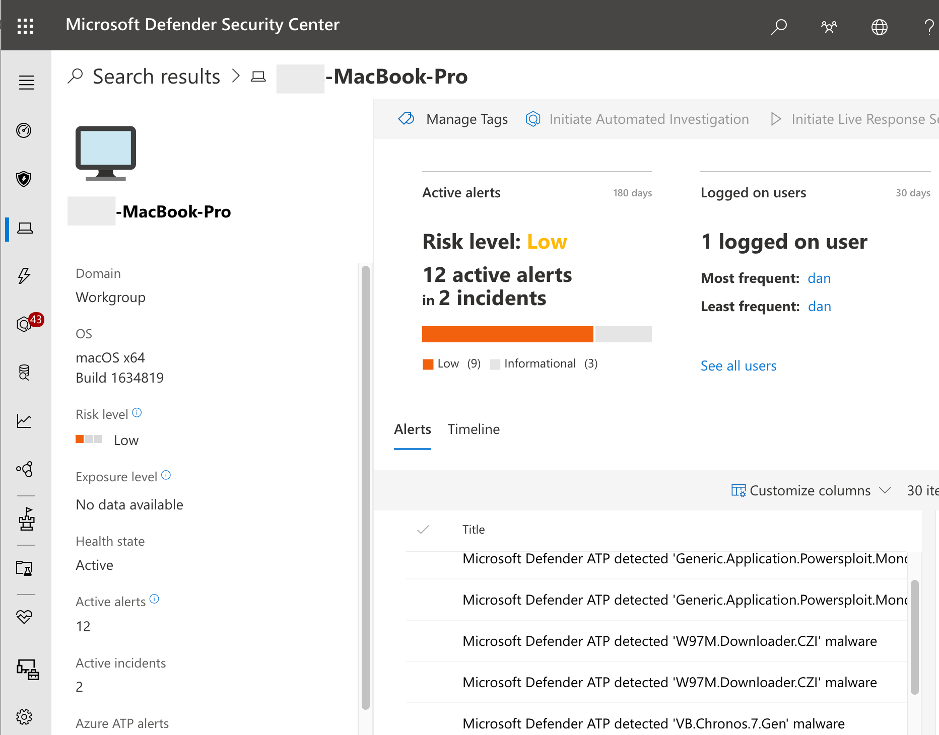Viewport: 939px width, 735px height.
Task: Switch to the Alerts tab
Action: pyautogui.click(x=412, y=429)
